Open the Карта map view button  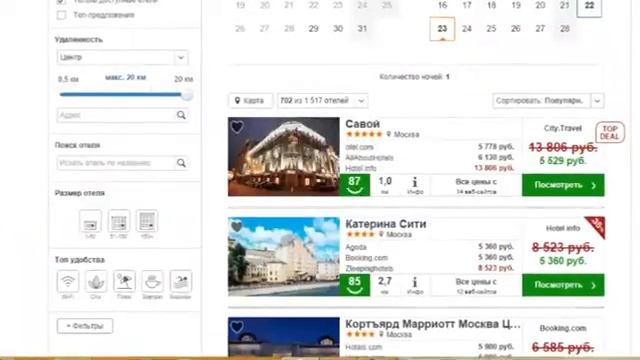[x=250, y=100]
